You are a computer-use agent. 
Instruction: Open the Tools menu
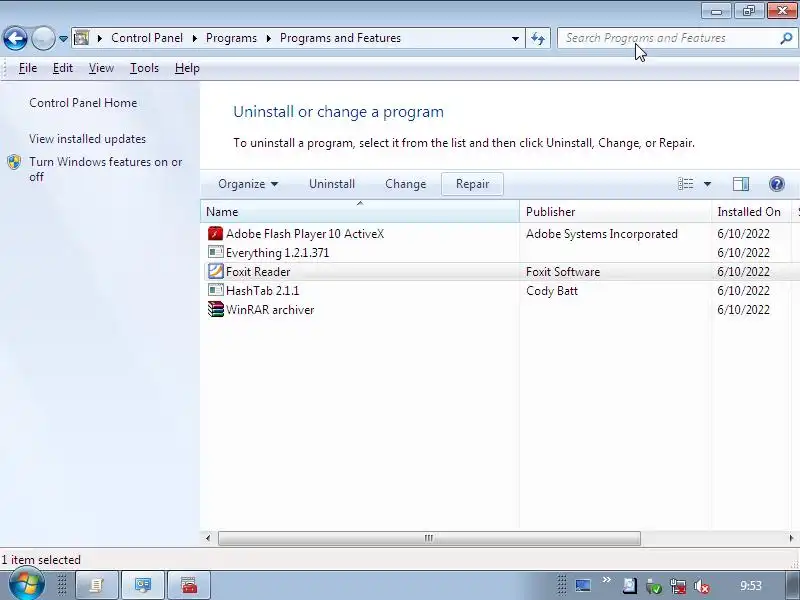tap(144, 68)
